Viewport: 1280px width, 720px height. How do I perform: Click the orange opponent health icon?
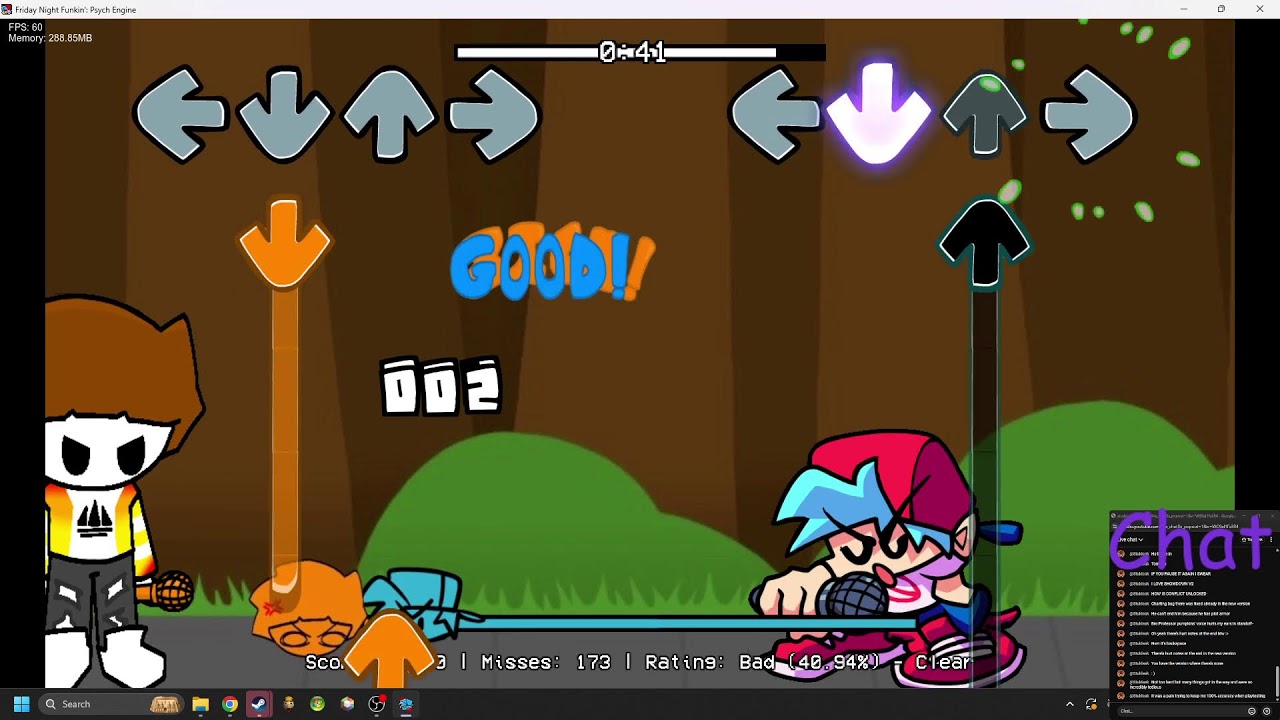(x=308, y=608)
